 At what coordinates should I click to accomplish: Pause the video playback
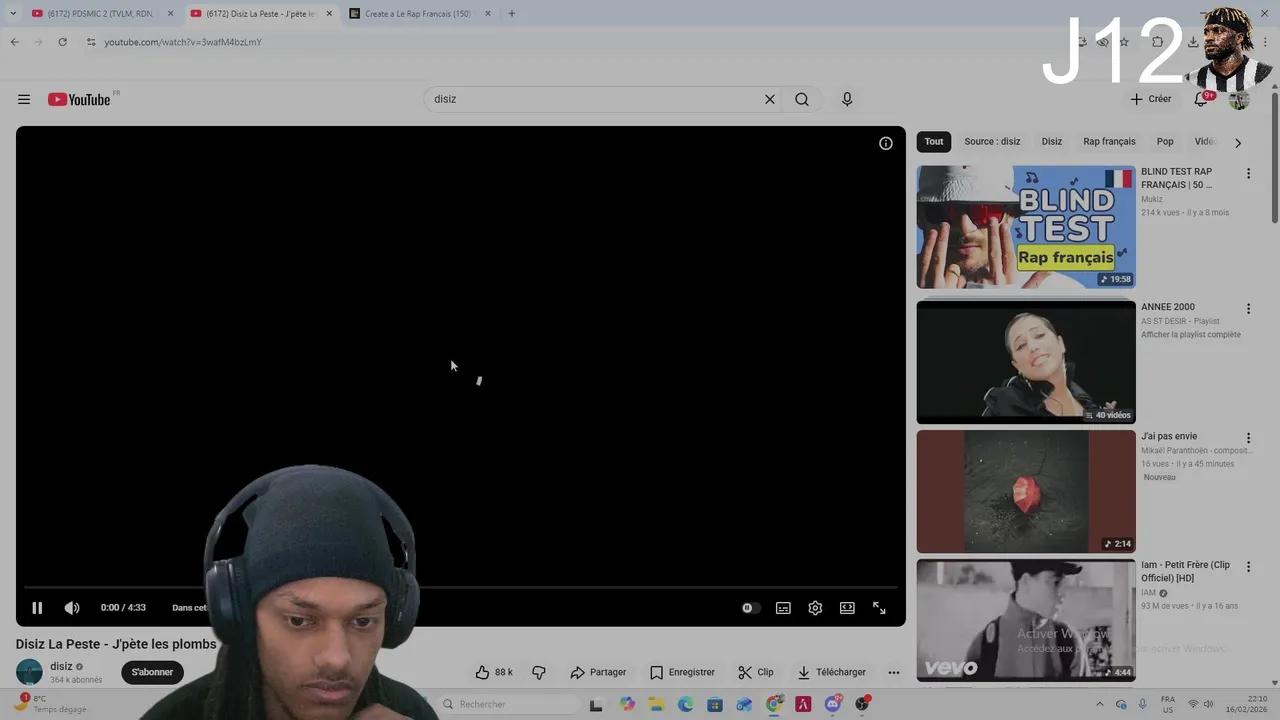click(x=37, y=608)
